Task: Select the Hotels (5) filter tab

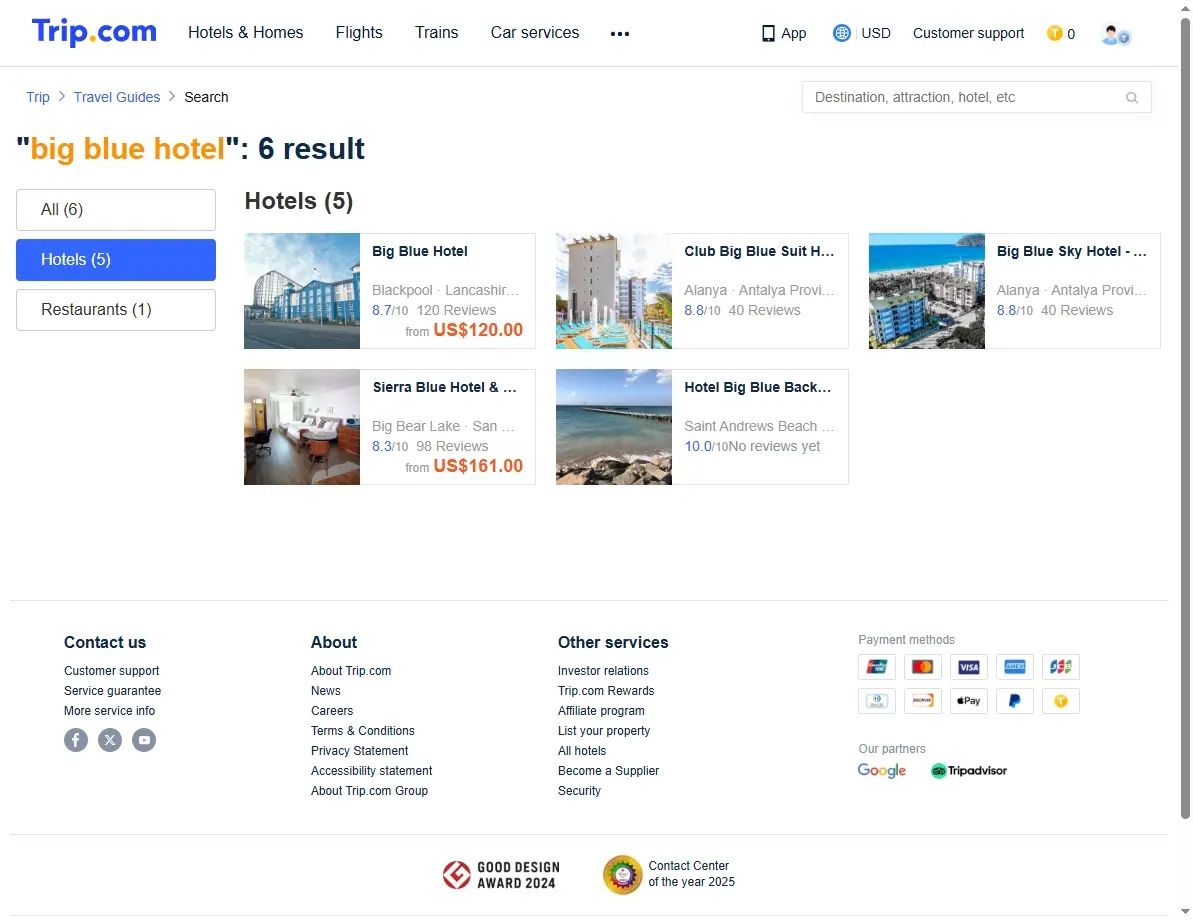Action: coord(116,260)
